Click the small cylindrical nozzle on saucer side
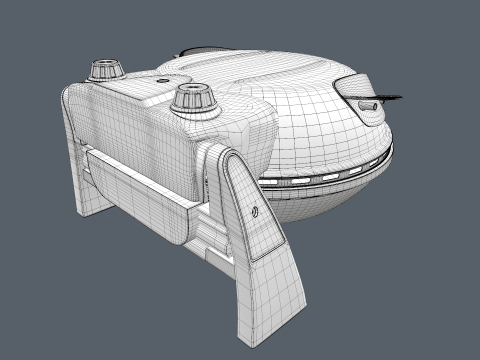The image size is (480, 360). coord(368,106)
